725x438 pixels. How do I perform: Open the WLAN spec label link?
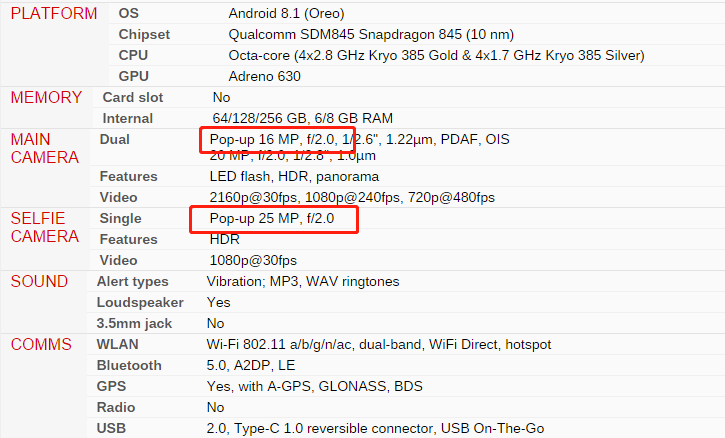click(x=118, y=345)
